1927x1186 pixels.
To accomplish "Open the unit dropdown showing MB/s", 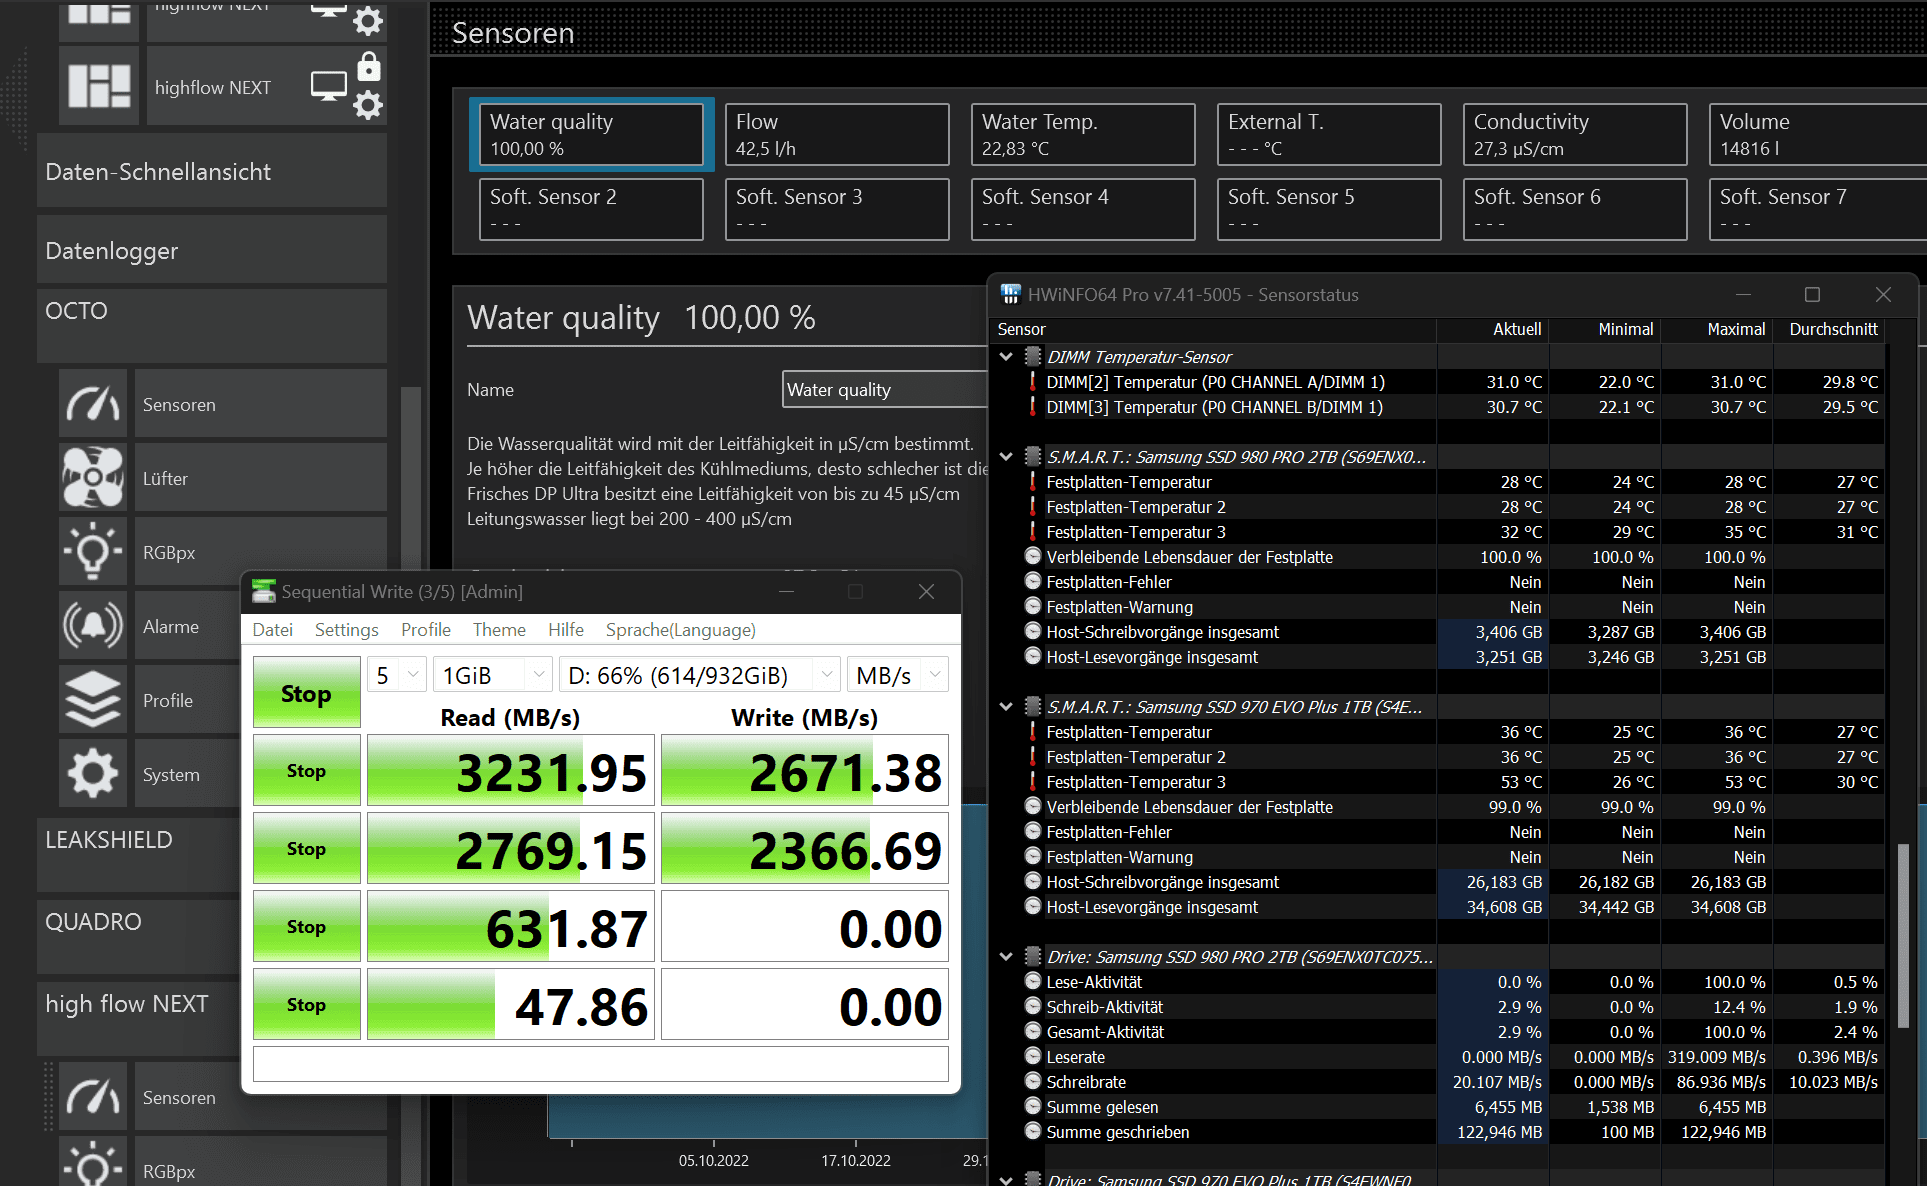I will [x=897, y=675].
